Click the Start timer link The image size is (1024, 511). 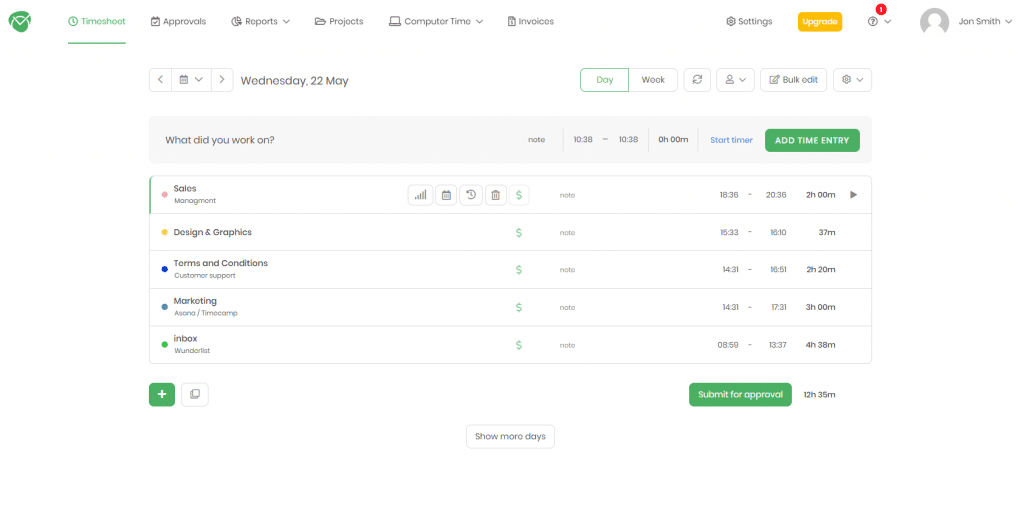pos(731,140)
